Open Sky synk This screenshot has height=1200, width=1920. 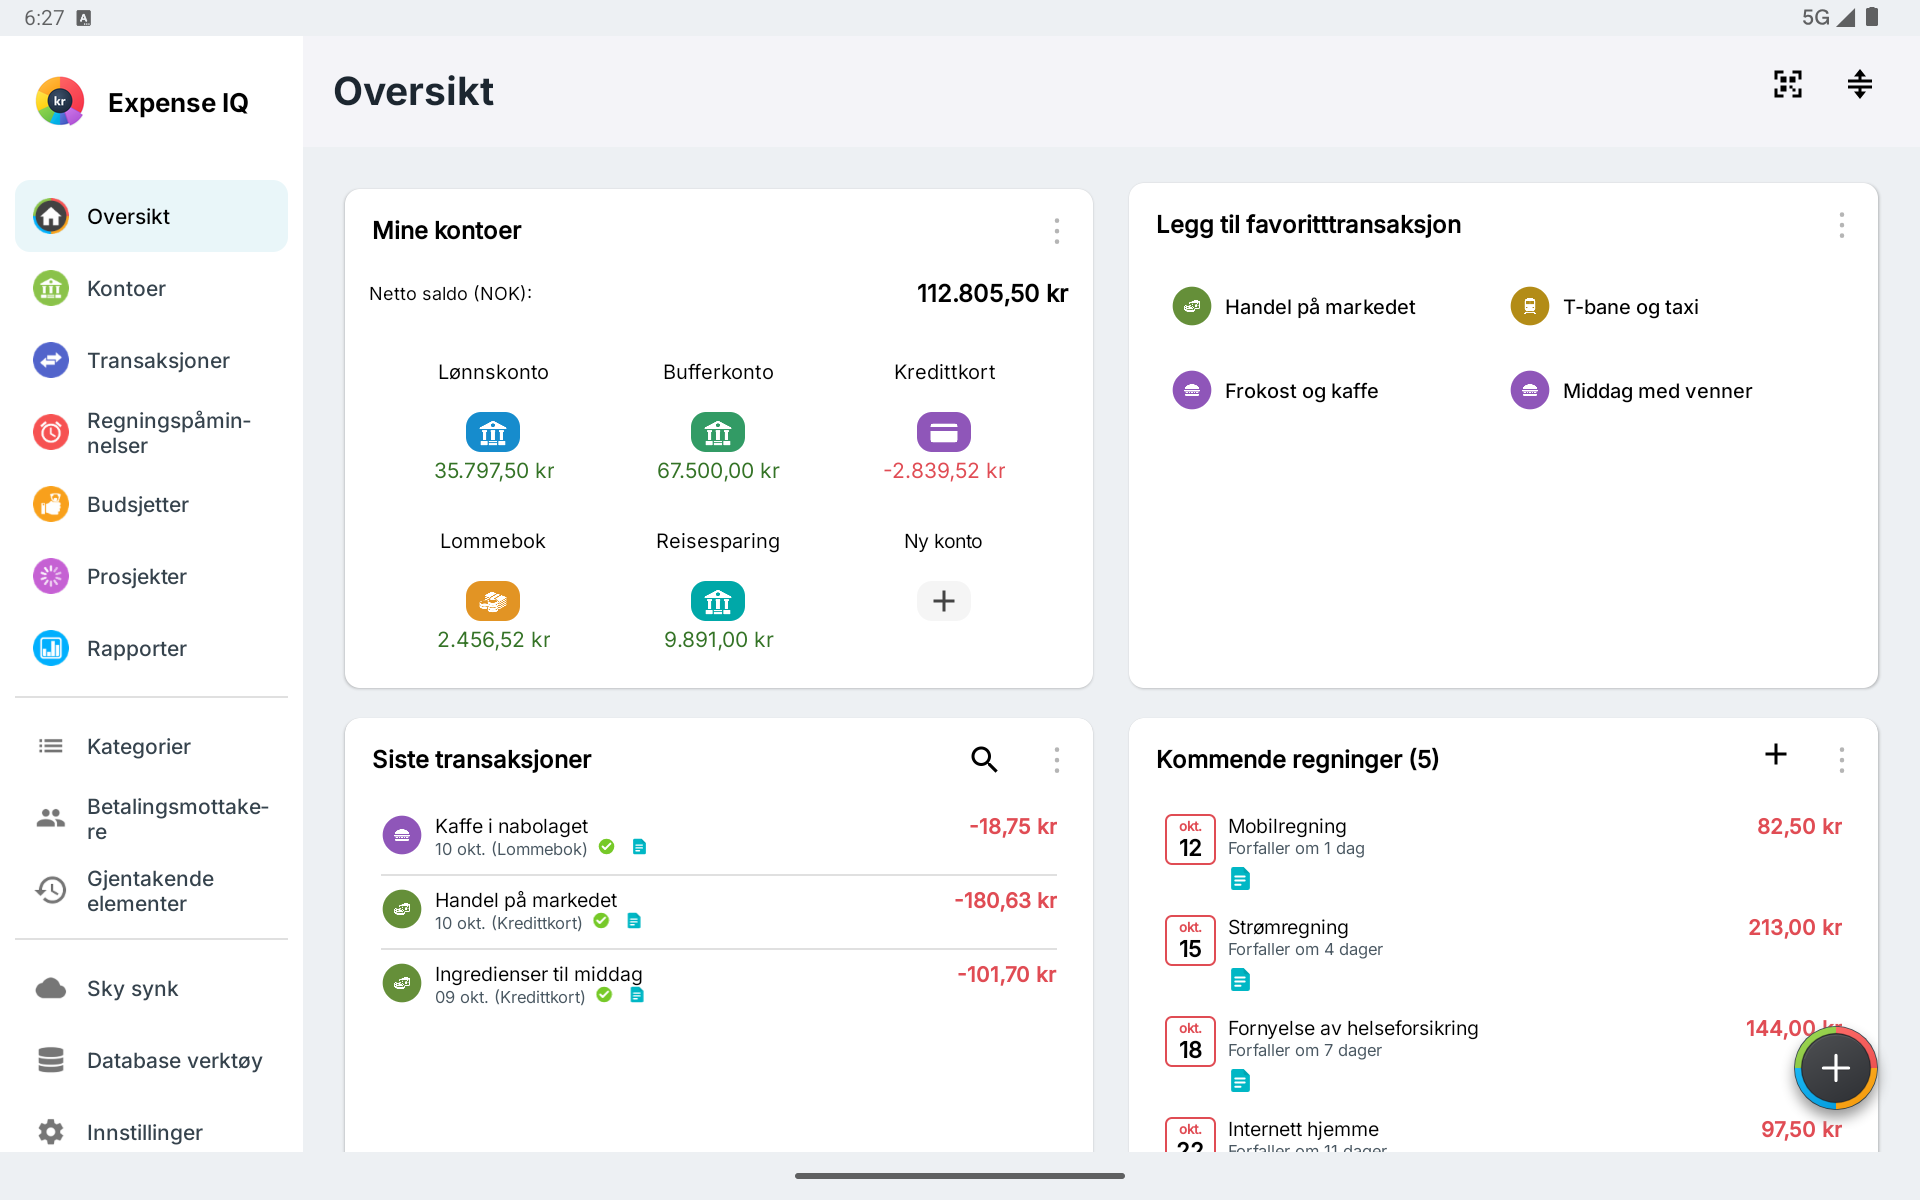151,988
